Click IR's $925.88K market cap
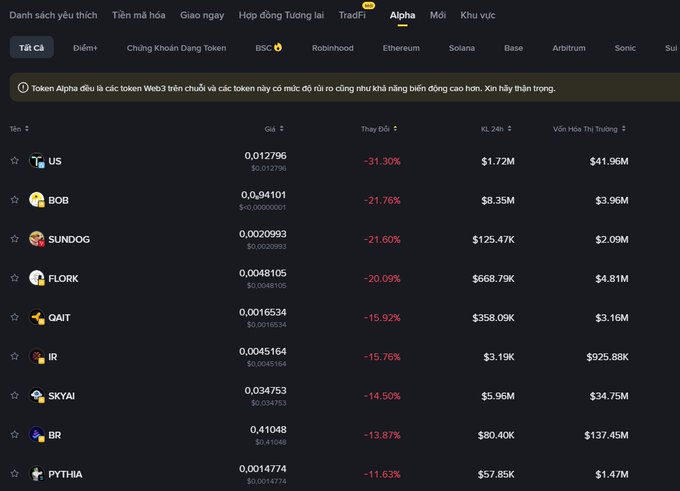This screenshot has width=680, height=491. click(x=607, y=357)
